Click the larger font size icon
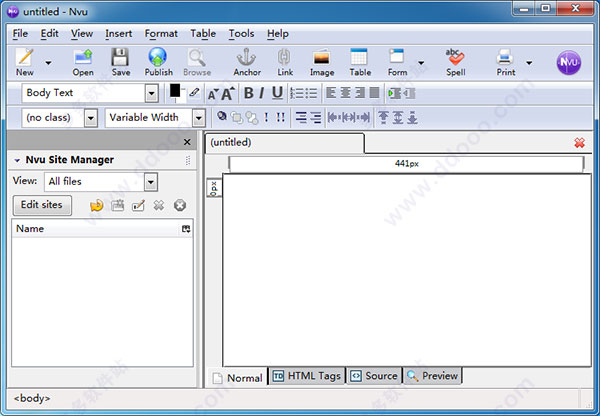Image resolution: width=600 pixels, height=416 pixels. (x=228, y=93)
